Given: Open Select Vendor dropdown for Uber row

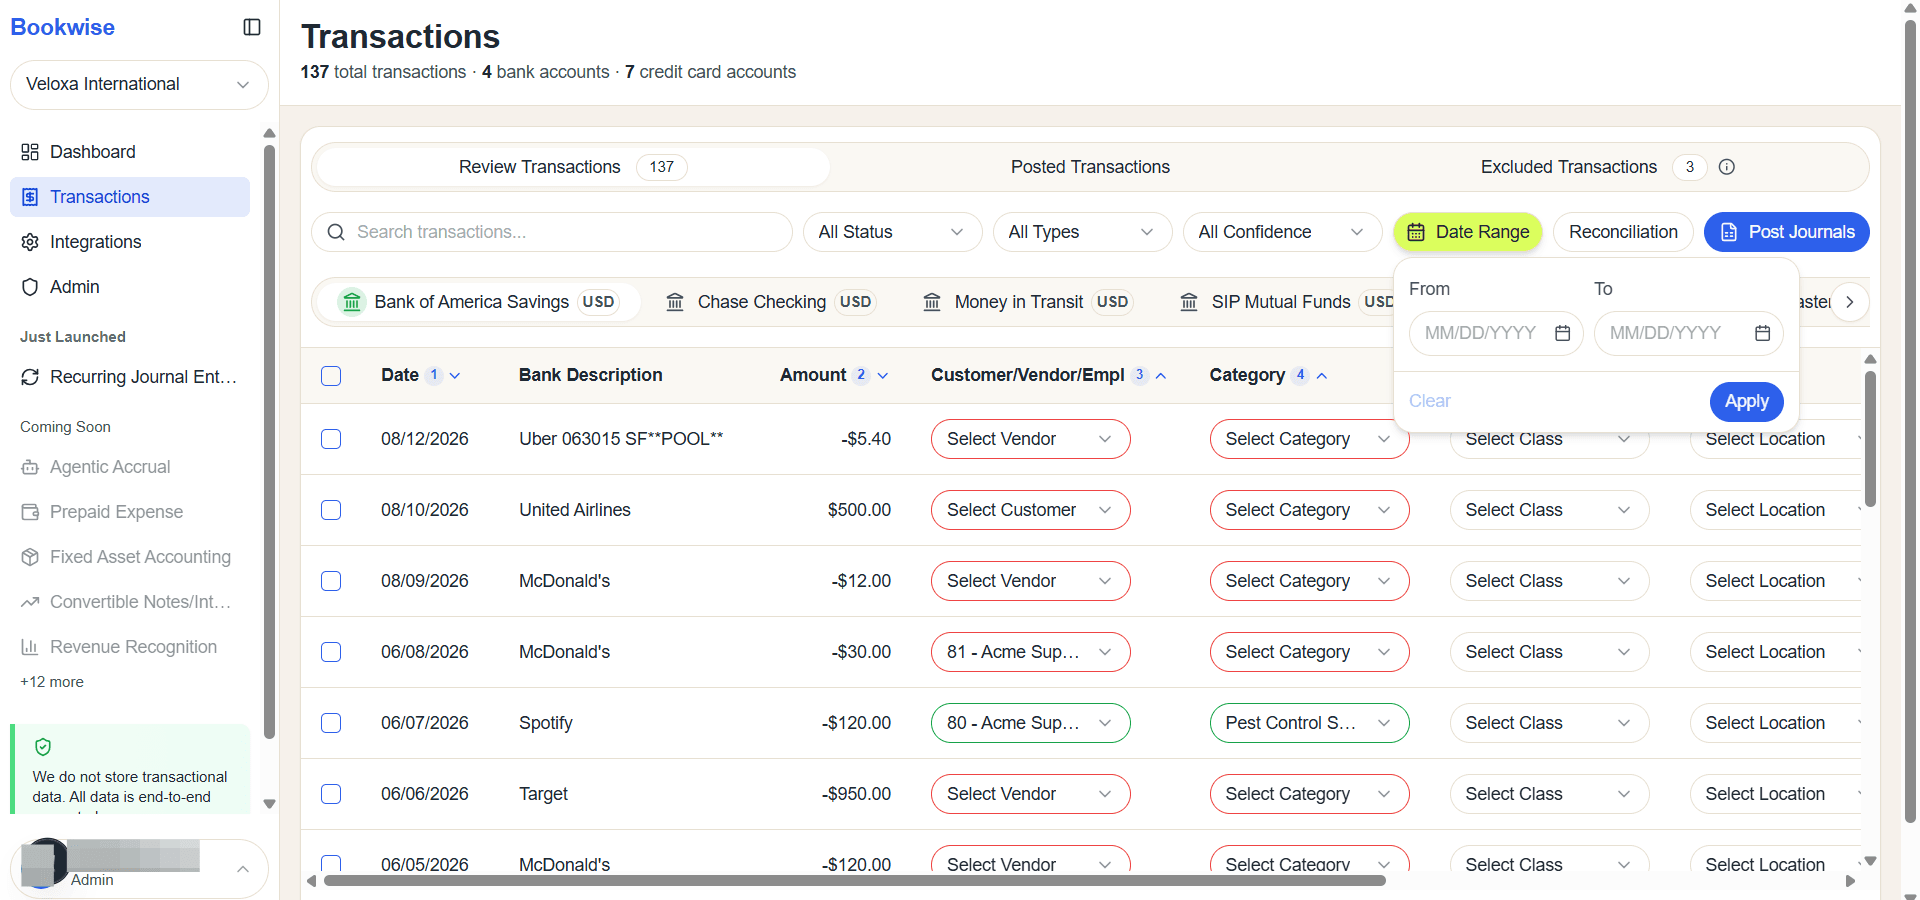Looking at the screenshot, I should [1030, 439].
